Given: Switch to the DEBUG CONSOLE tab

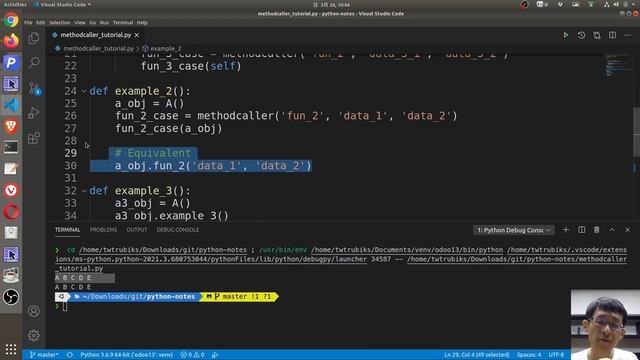Looking at the screenshot, I should (x=178, y=230).
